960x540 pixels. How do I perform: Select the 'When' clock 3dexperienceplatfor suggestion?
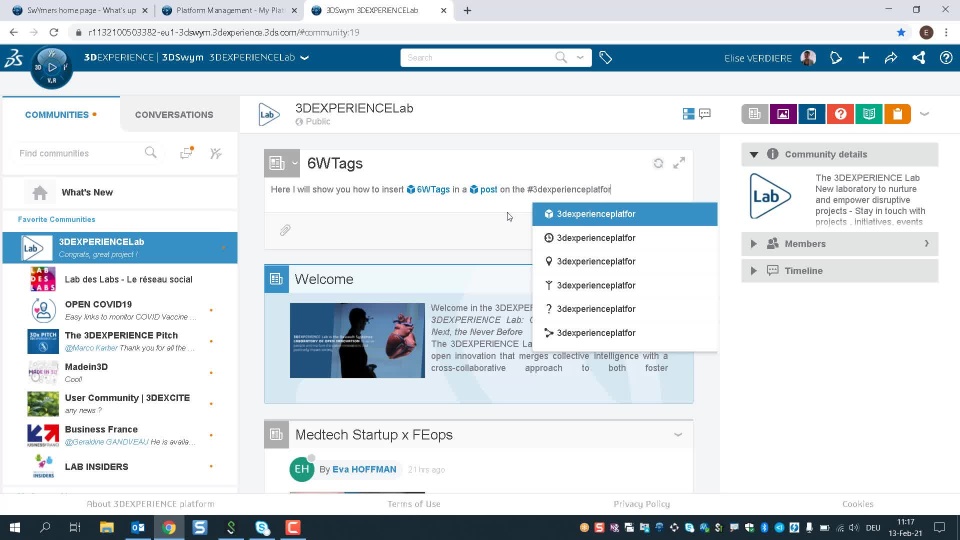click(x=624, y=238)
